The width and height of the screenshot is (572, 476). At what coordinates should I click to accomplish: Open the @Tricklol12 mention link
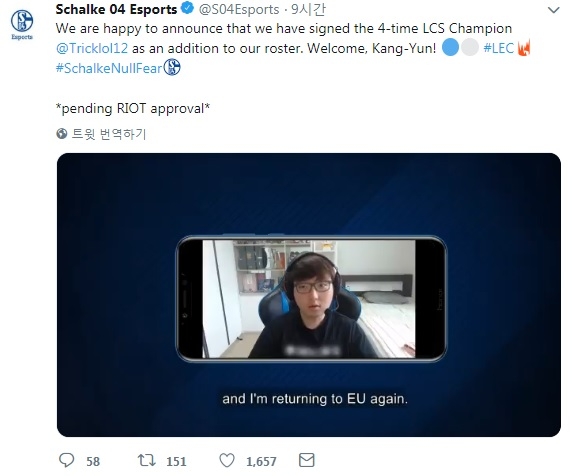point(92,48)
